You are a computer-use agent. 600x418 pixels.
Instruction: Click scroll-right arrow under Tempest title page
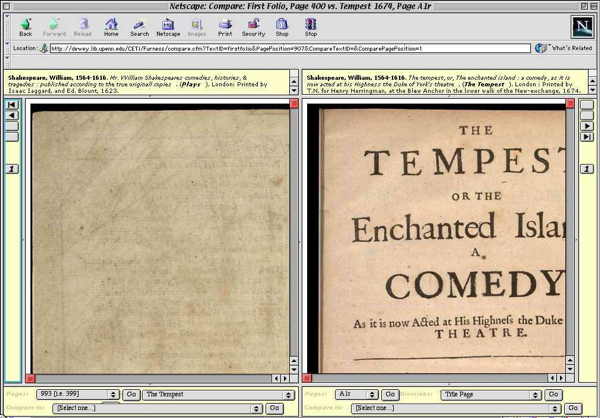[x=561, y=378]
